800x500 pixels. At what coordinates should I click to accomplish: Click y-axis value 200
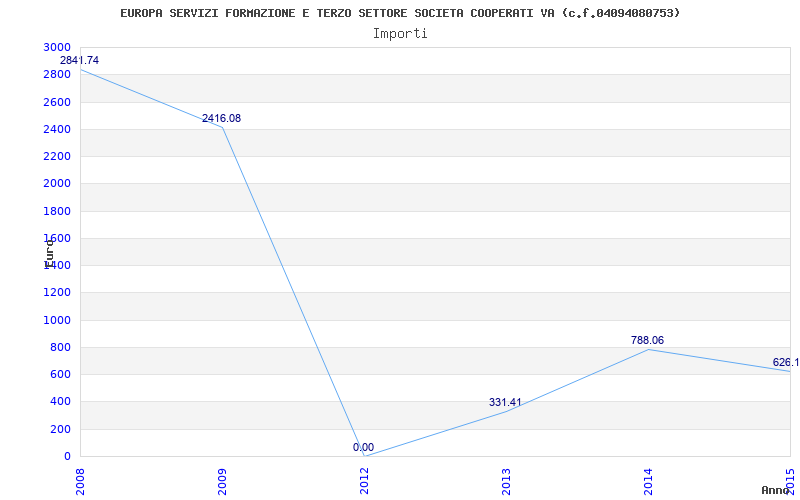click(61, 429)
